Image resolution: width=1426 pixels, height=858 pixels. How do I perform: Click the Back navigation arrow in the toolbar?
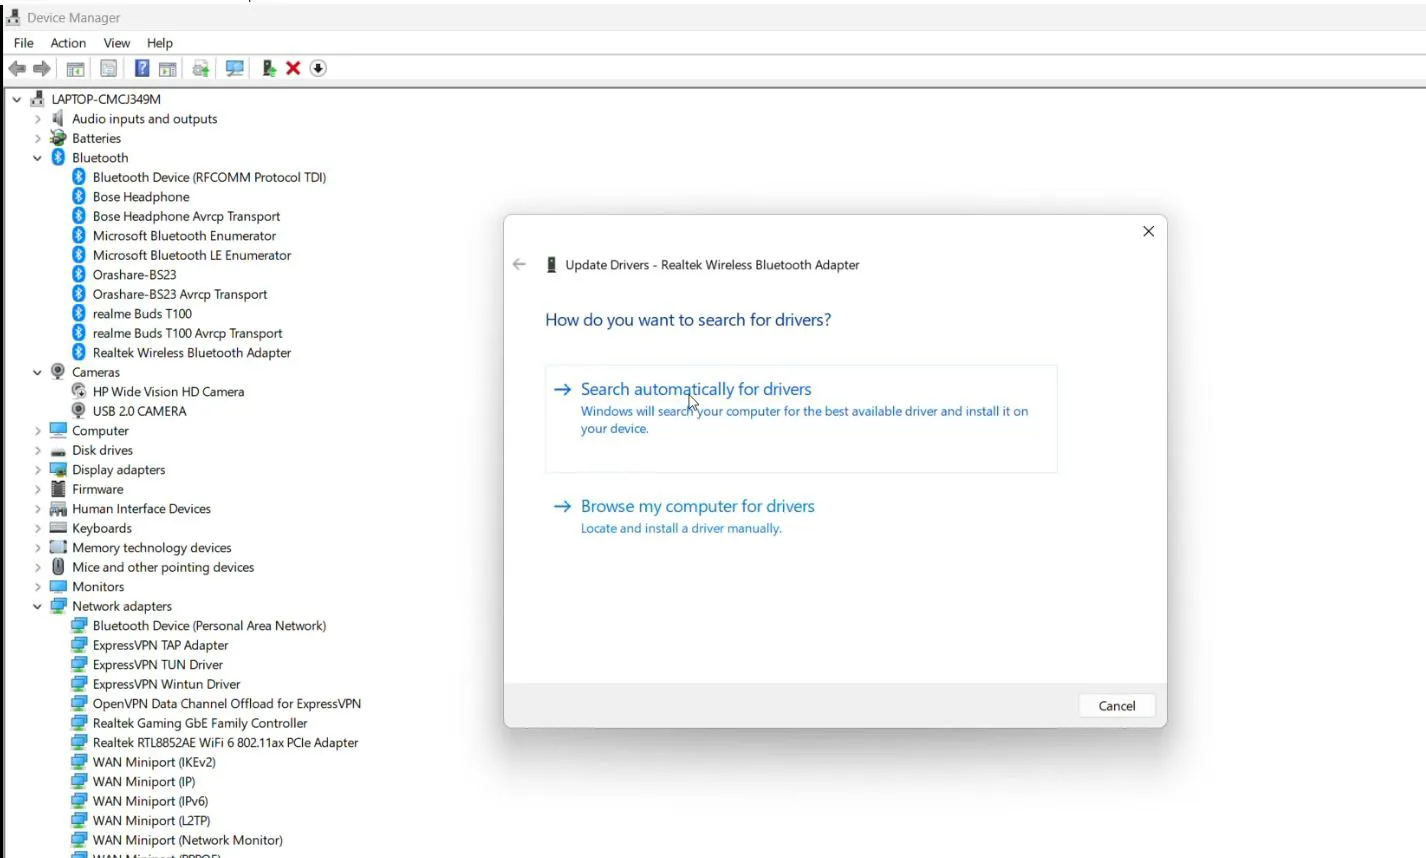pyautogui.click(x=17, y=68)
